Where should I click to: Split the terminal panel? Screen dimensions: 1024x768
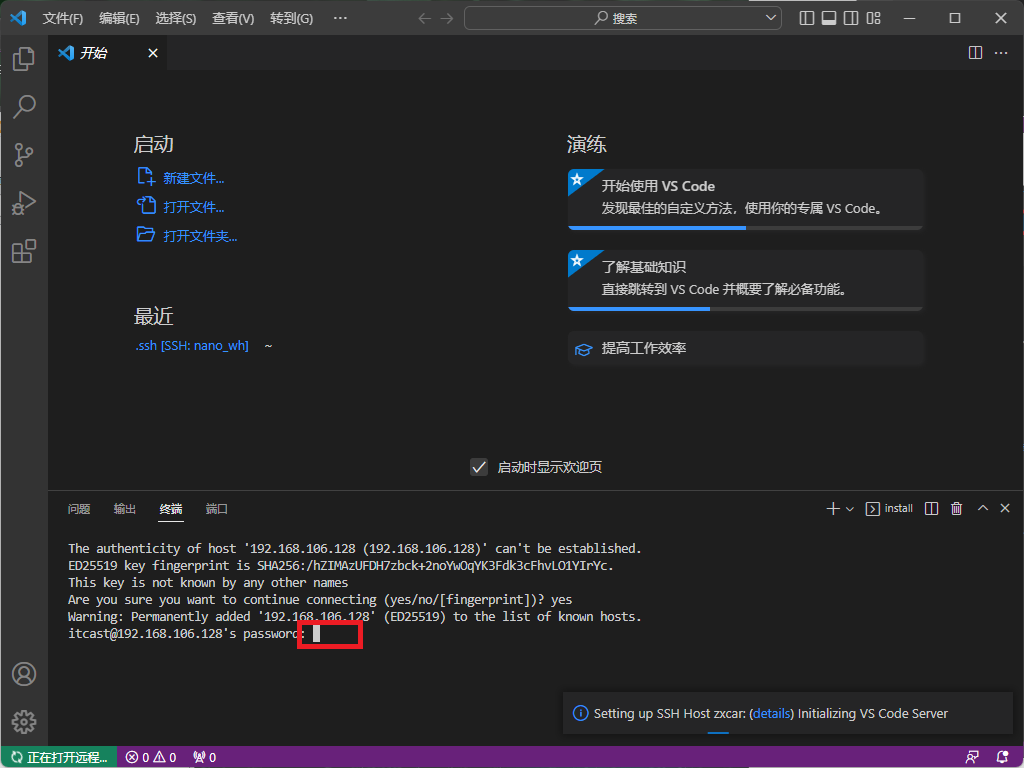click(x=932, y=509)
